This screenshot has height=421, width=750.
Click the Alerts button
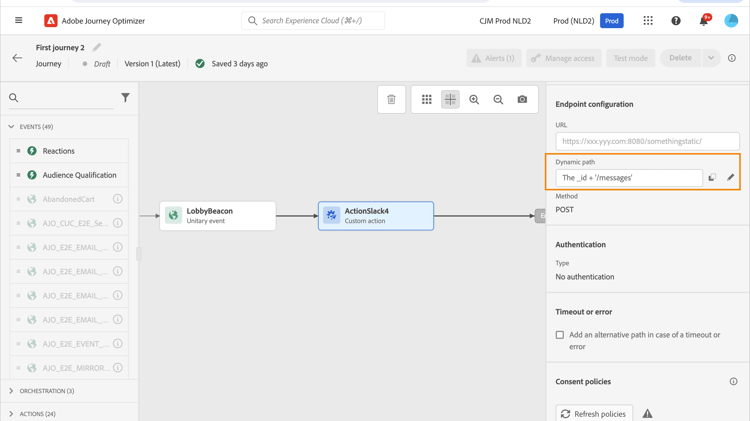493,58
